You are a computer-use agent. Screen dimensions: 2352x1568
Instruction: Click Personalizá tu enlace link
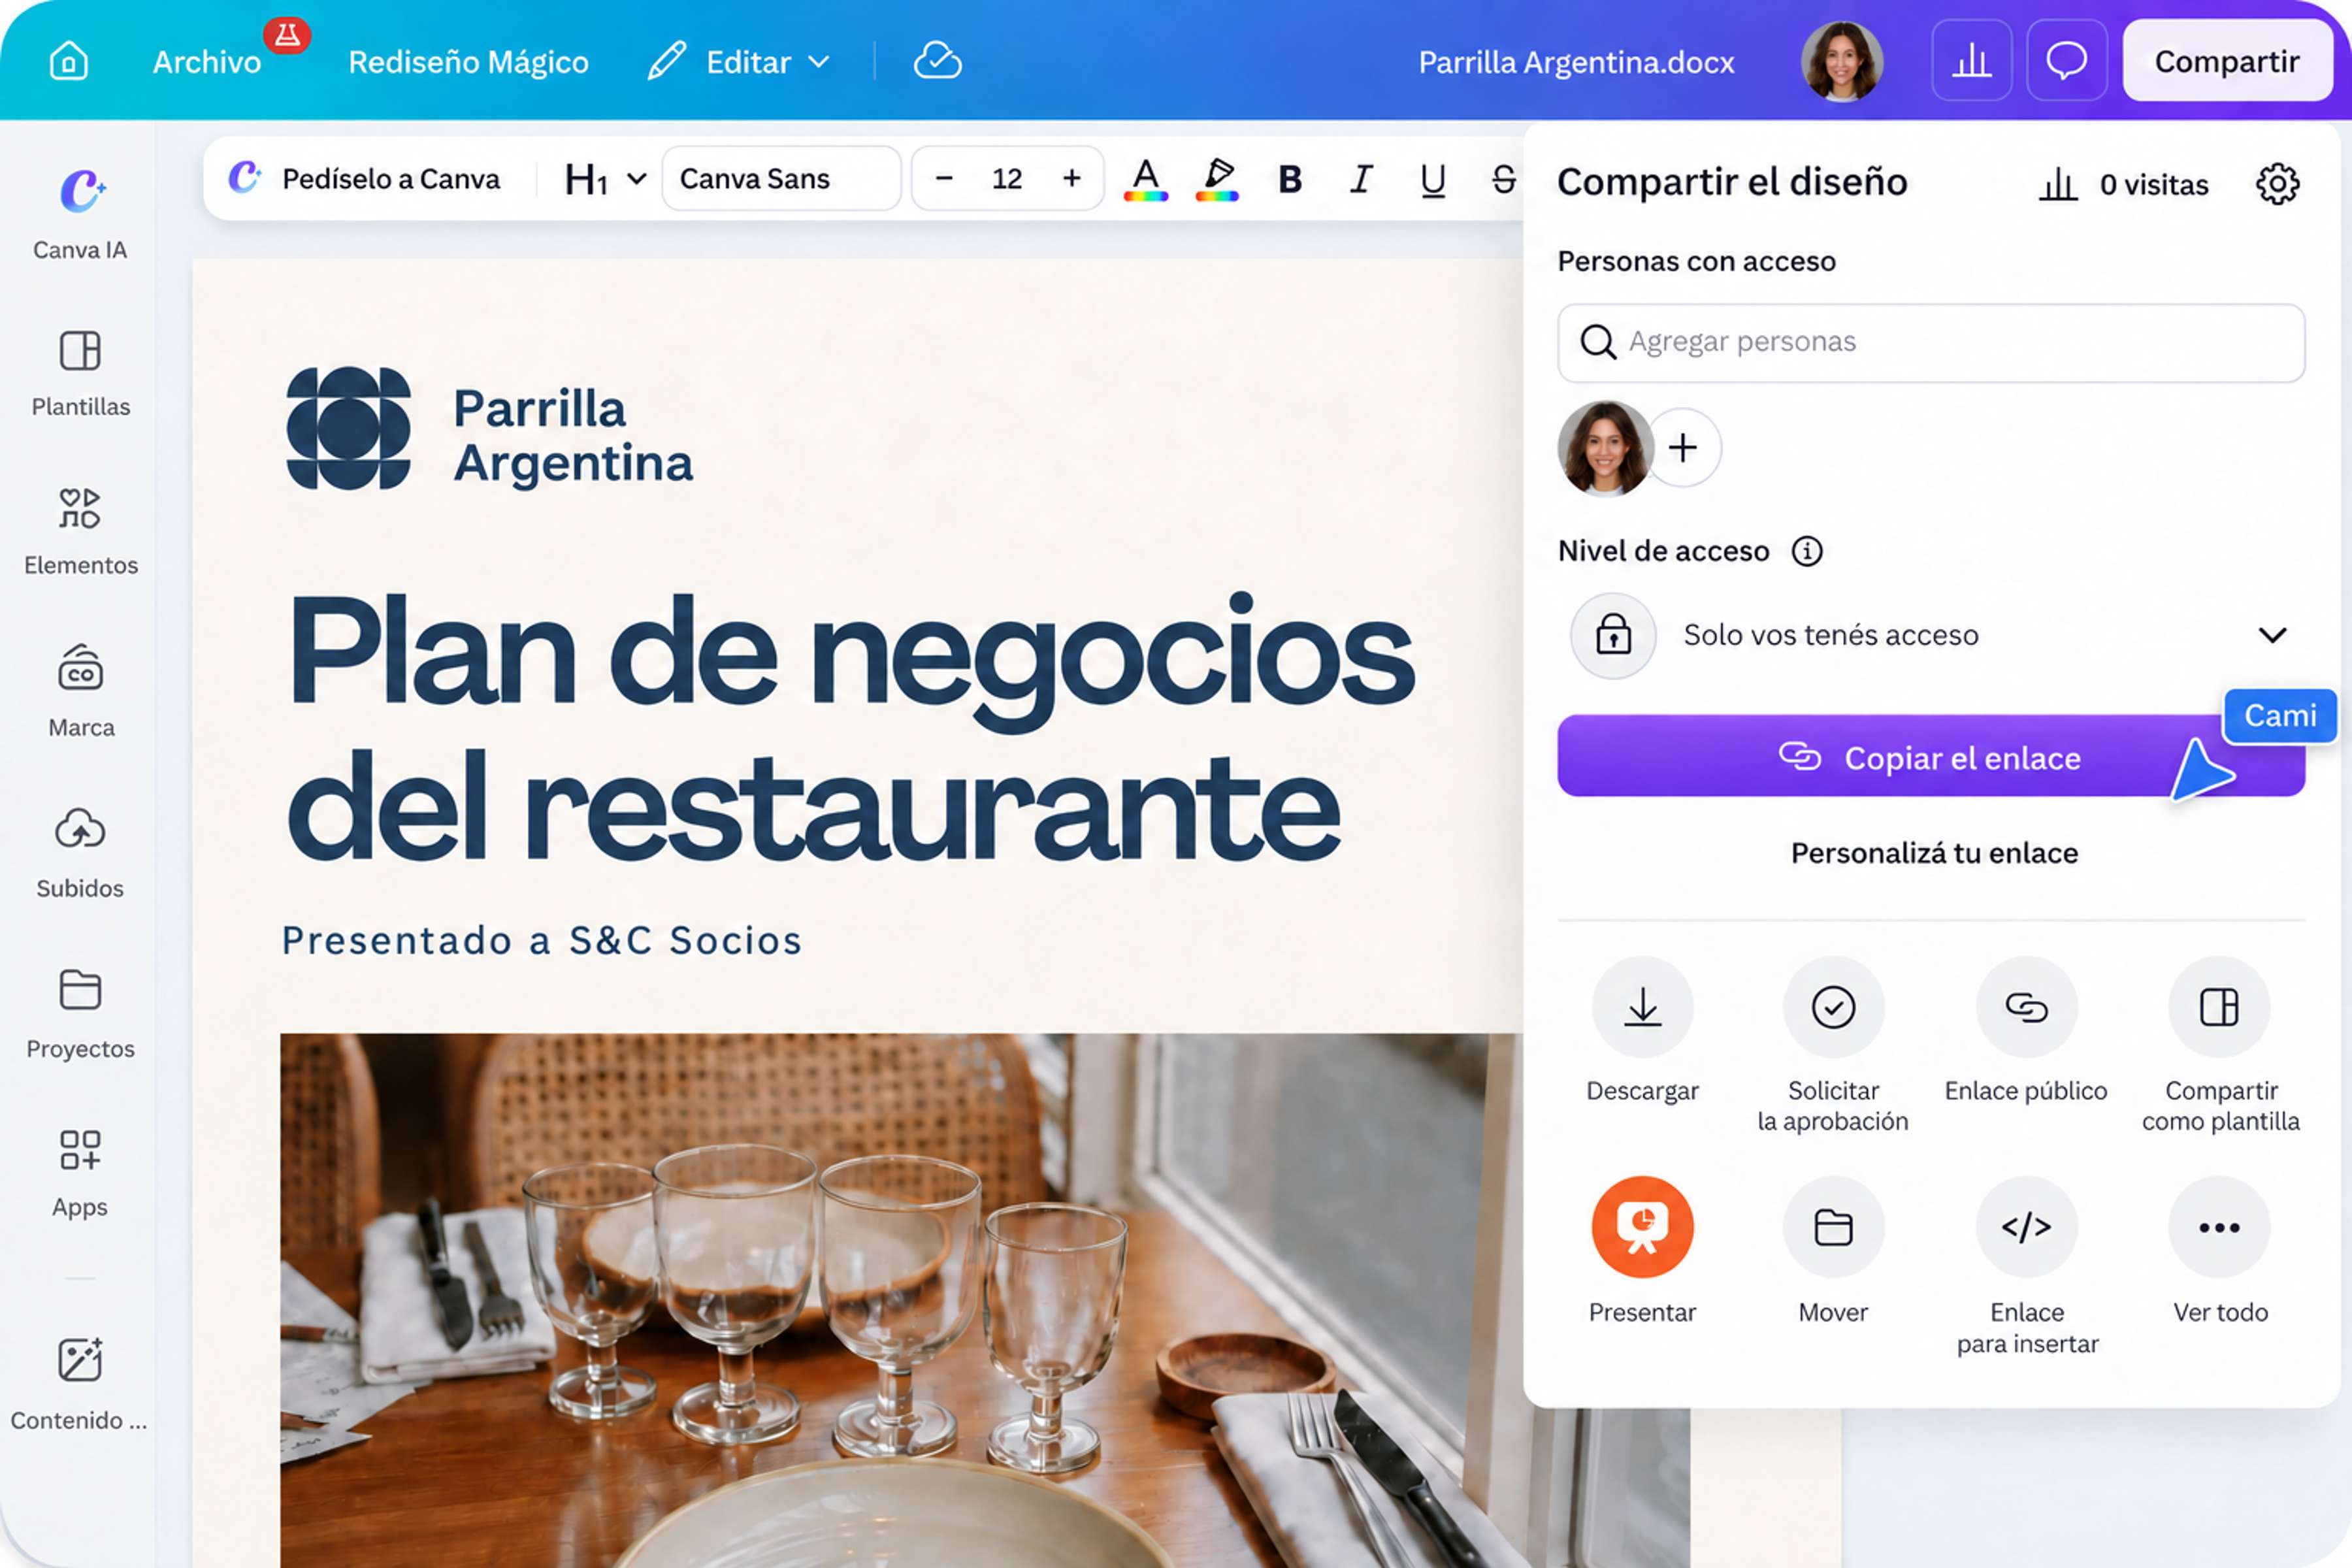pos(1934,853)
